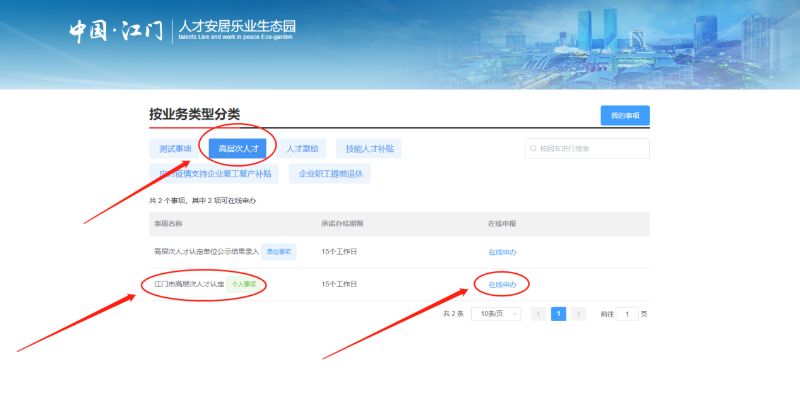The image size is (800, 393).
Task: Go to previous page arrow
Action: (x=538, y=314)
